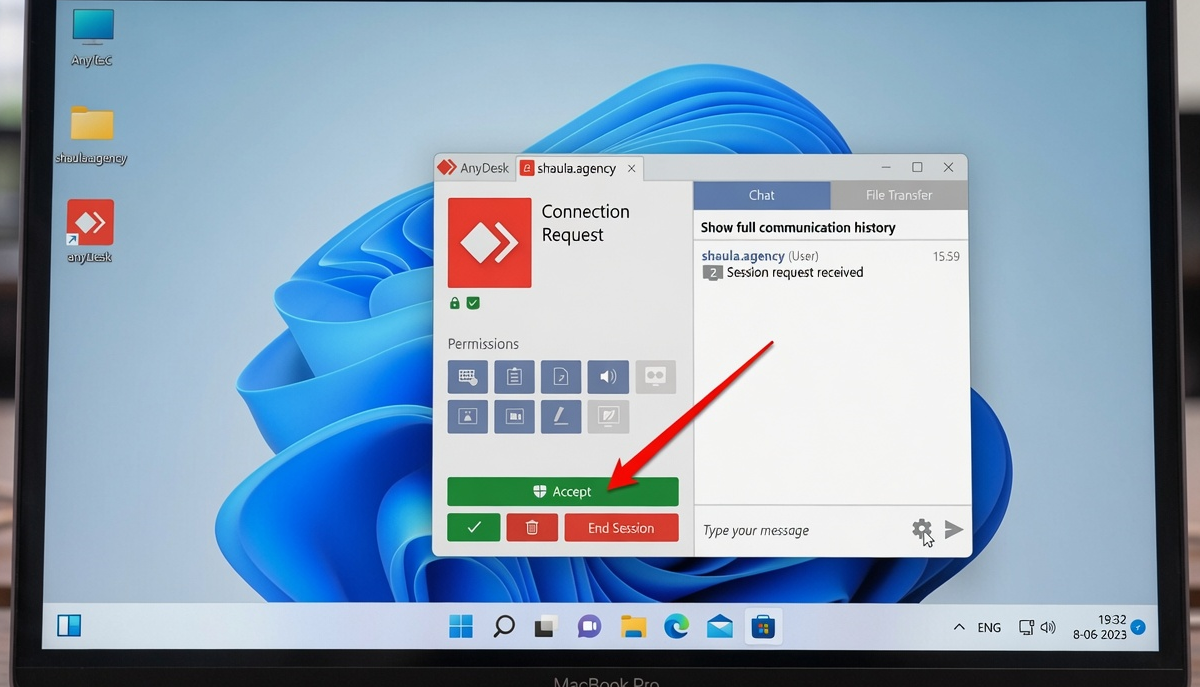Toggle the grayed session recording permission
The image size is (1200, 687).
pos(655,377)
